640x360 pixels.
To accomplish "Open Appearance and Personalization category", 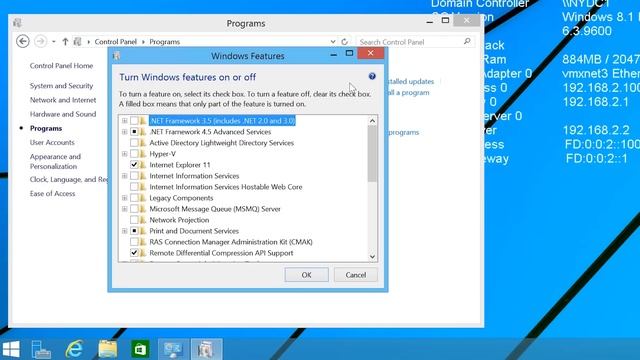I will 55,162.
